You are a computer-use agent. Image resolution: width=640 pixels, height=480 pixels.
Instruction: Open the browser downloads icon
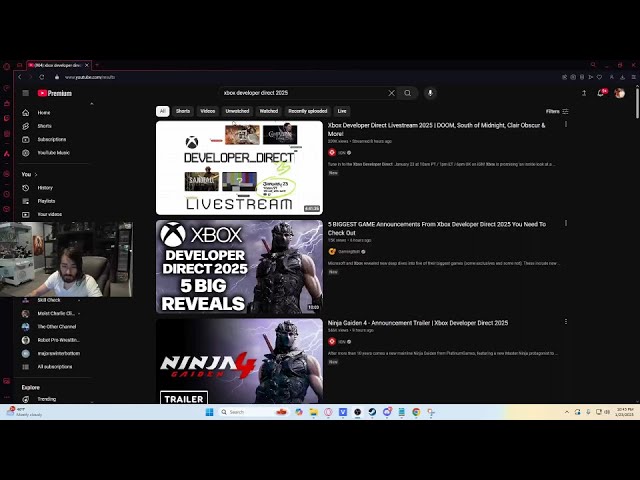coord(622,77)
